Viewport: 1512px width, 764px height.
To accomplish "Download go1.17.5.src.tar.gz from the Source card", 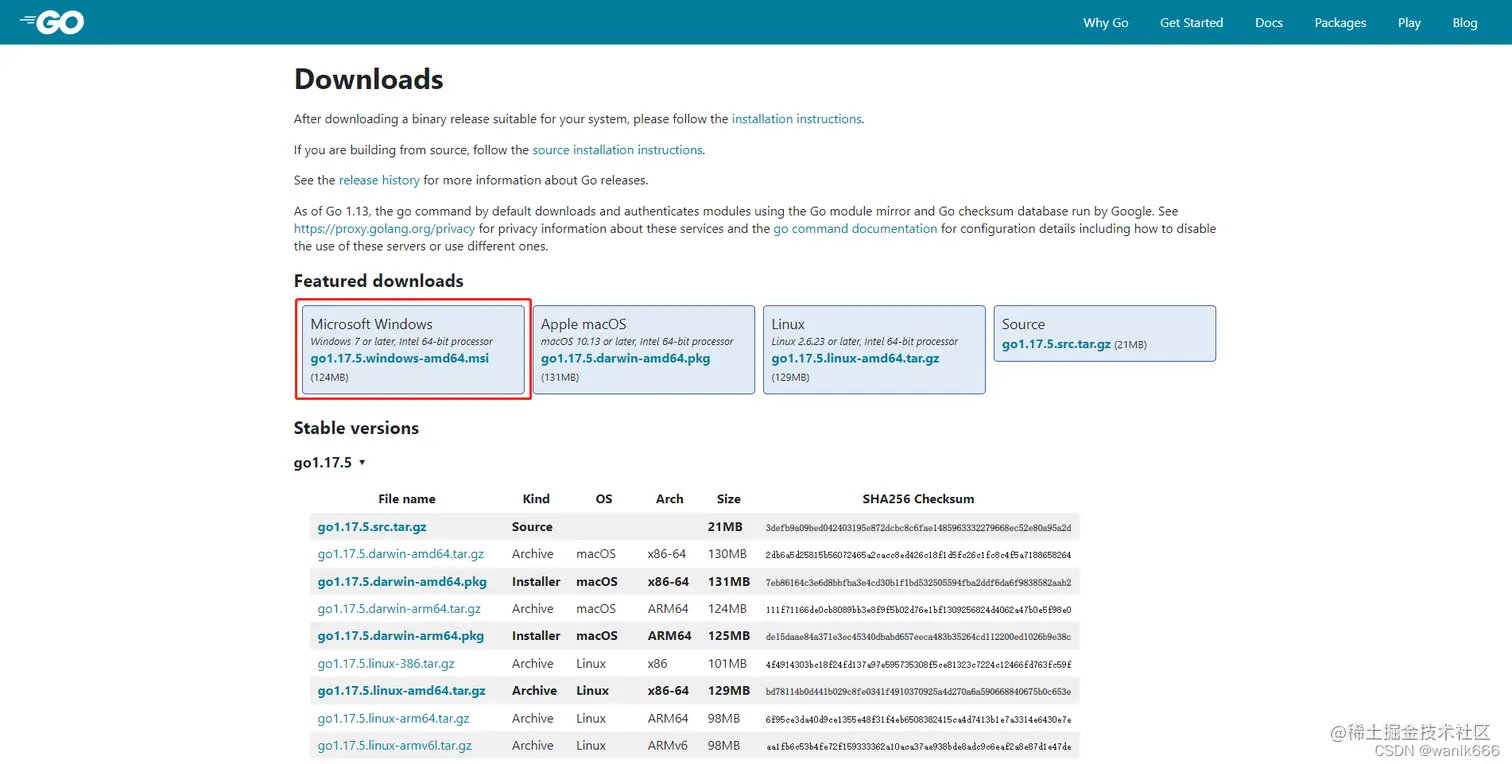I will pos(1056,344).
